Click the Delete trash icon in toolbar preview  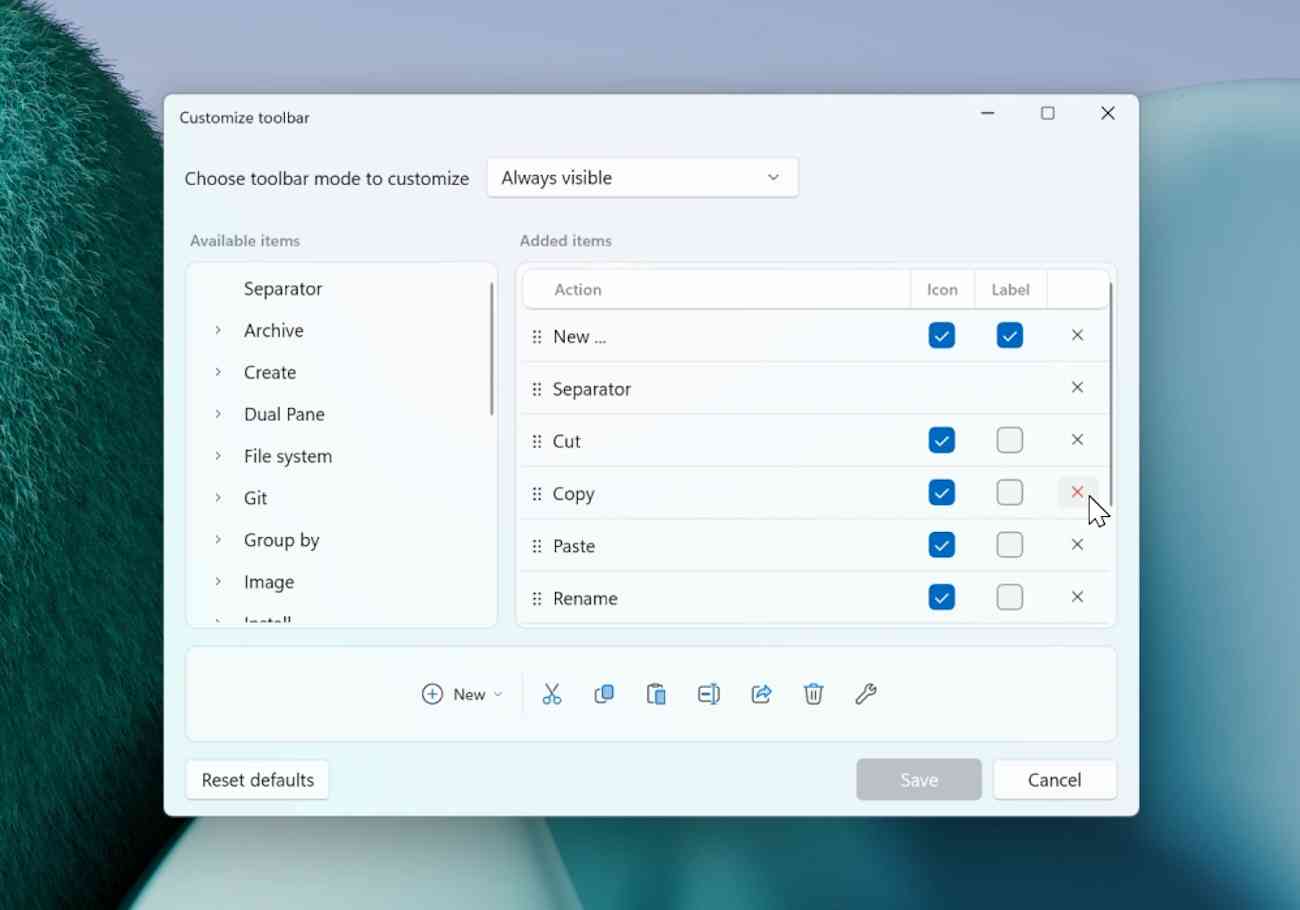point(813,693)
